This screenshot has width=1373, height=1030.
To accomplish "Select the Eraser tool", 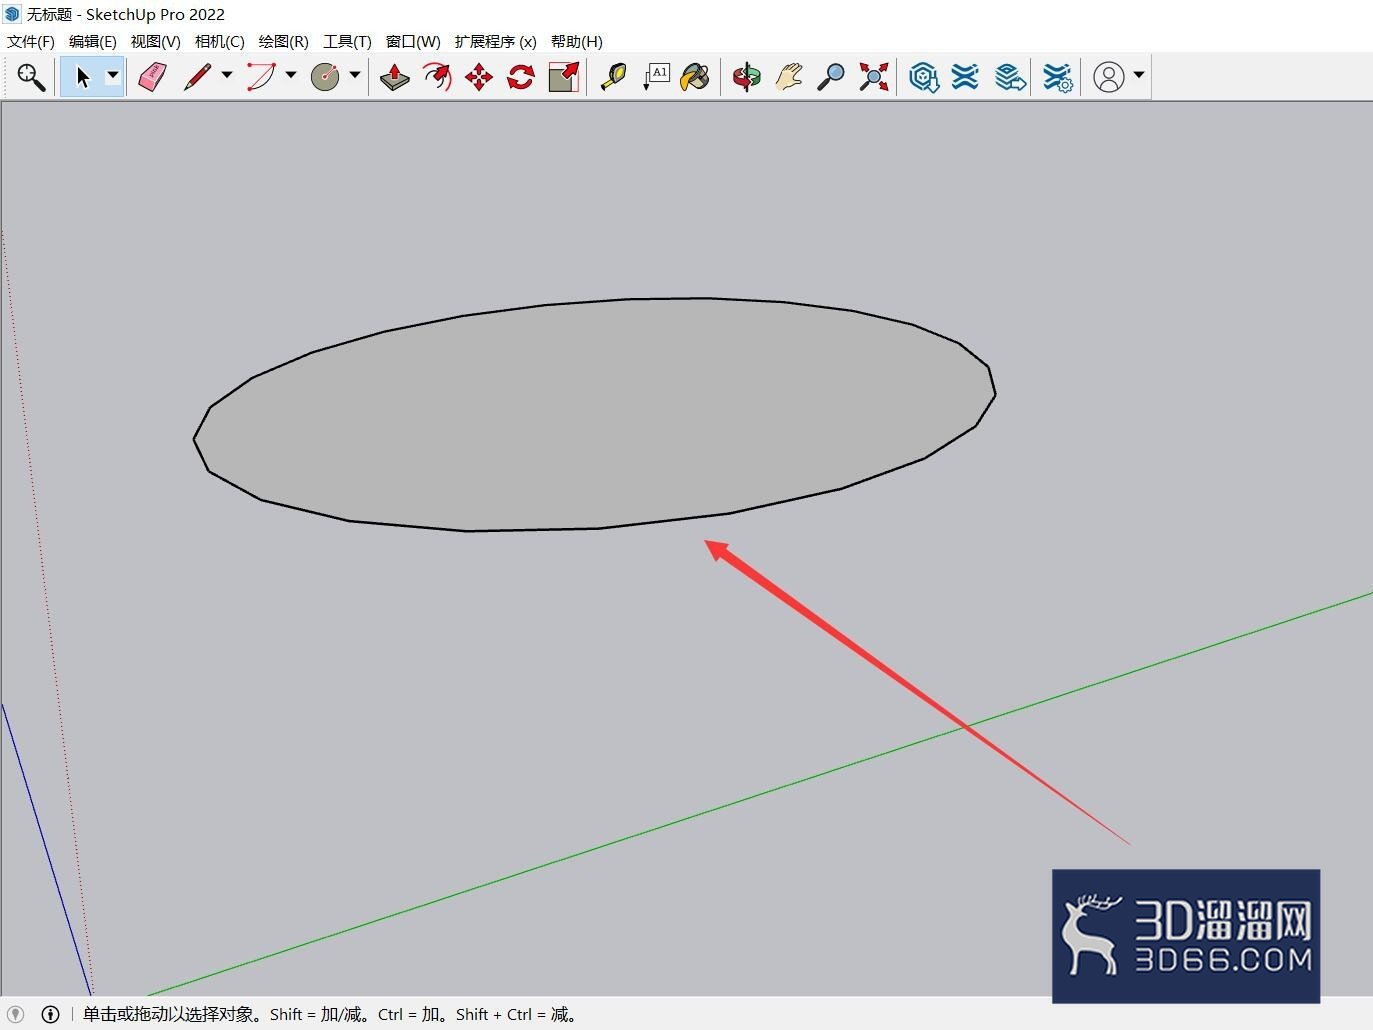I will pyautogui.click(x=152, y=77).
